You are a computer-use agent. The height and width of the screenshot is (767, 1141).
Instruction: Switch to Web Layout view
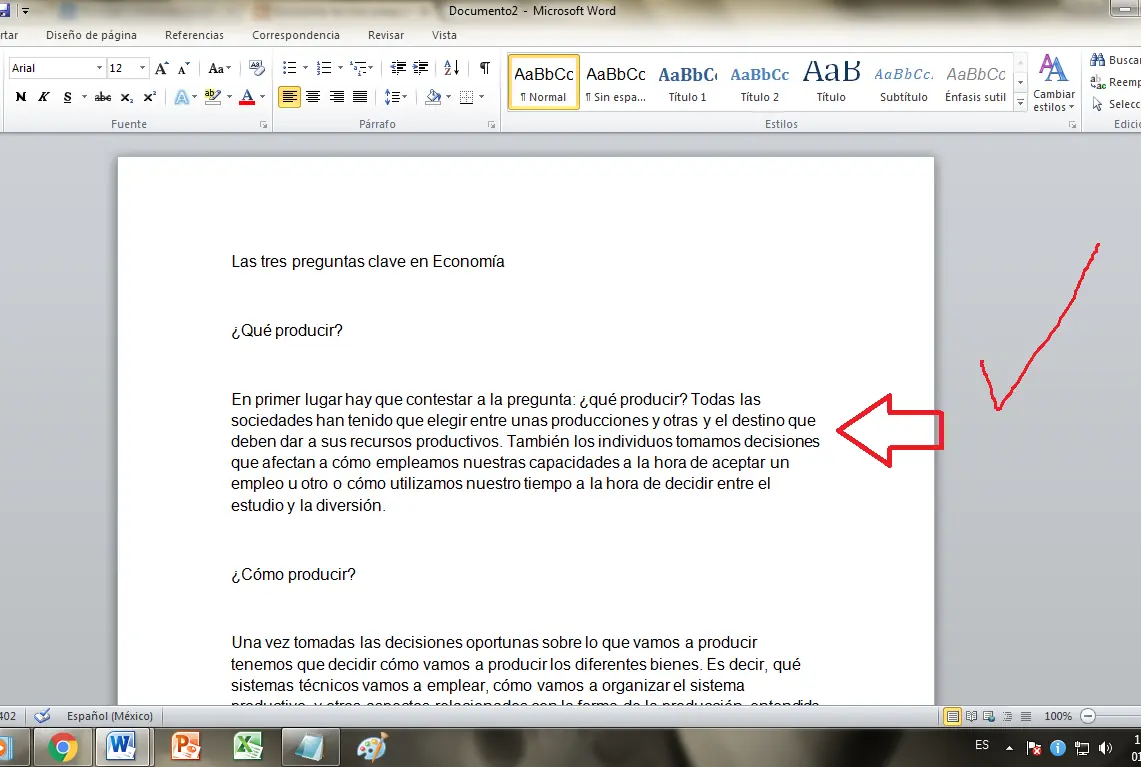[x=989, y=716]
